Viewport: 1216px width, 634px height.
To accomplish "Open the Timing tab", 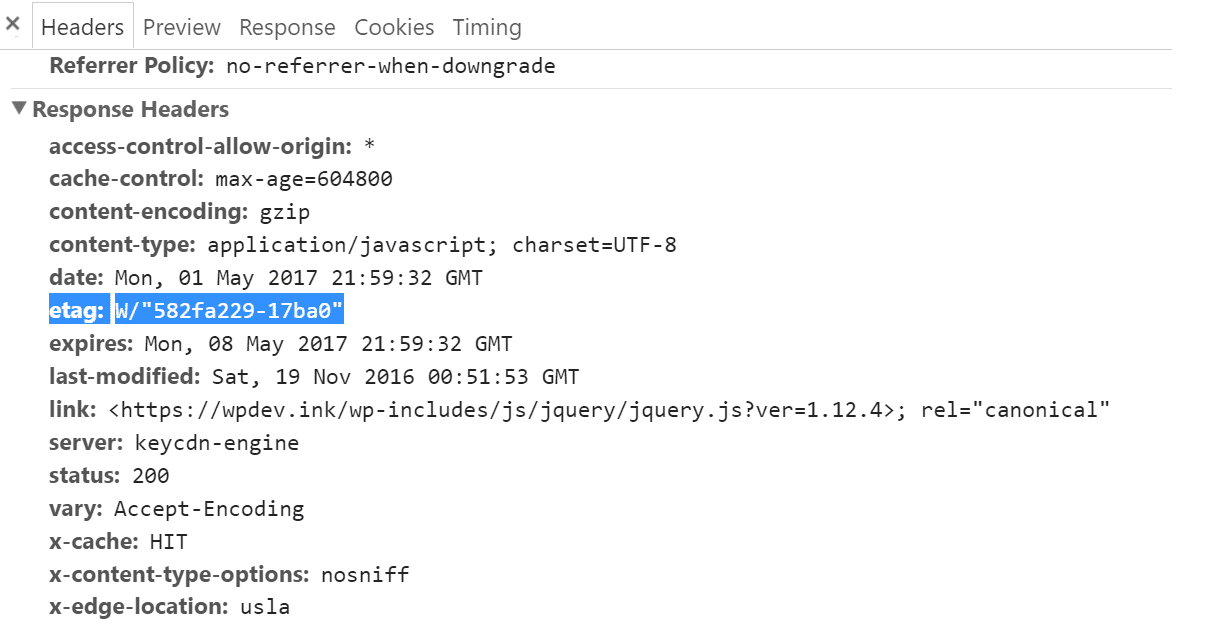I will (487, 27).
